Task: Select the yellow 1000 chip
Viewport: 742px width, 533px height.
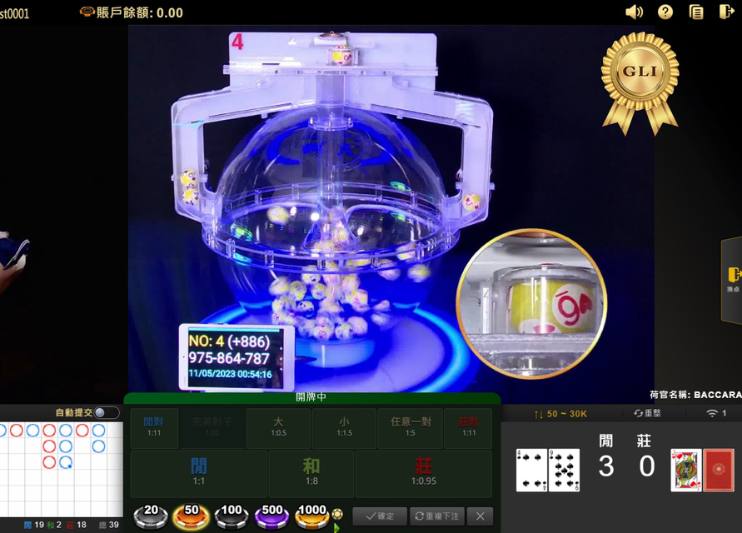Action: (312, 514)
